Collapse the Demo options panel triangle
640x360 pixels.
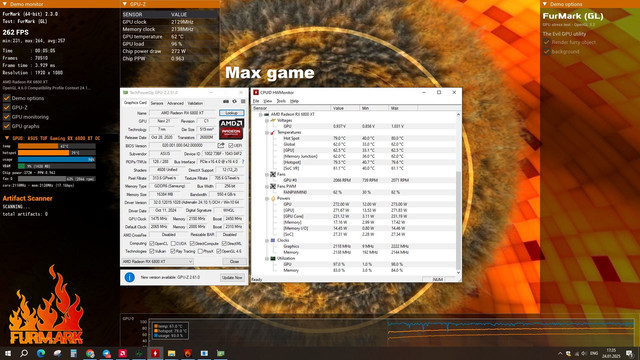click(x=544, y=4)
